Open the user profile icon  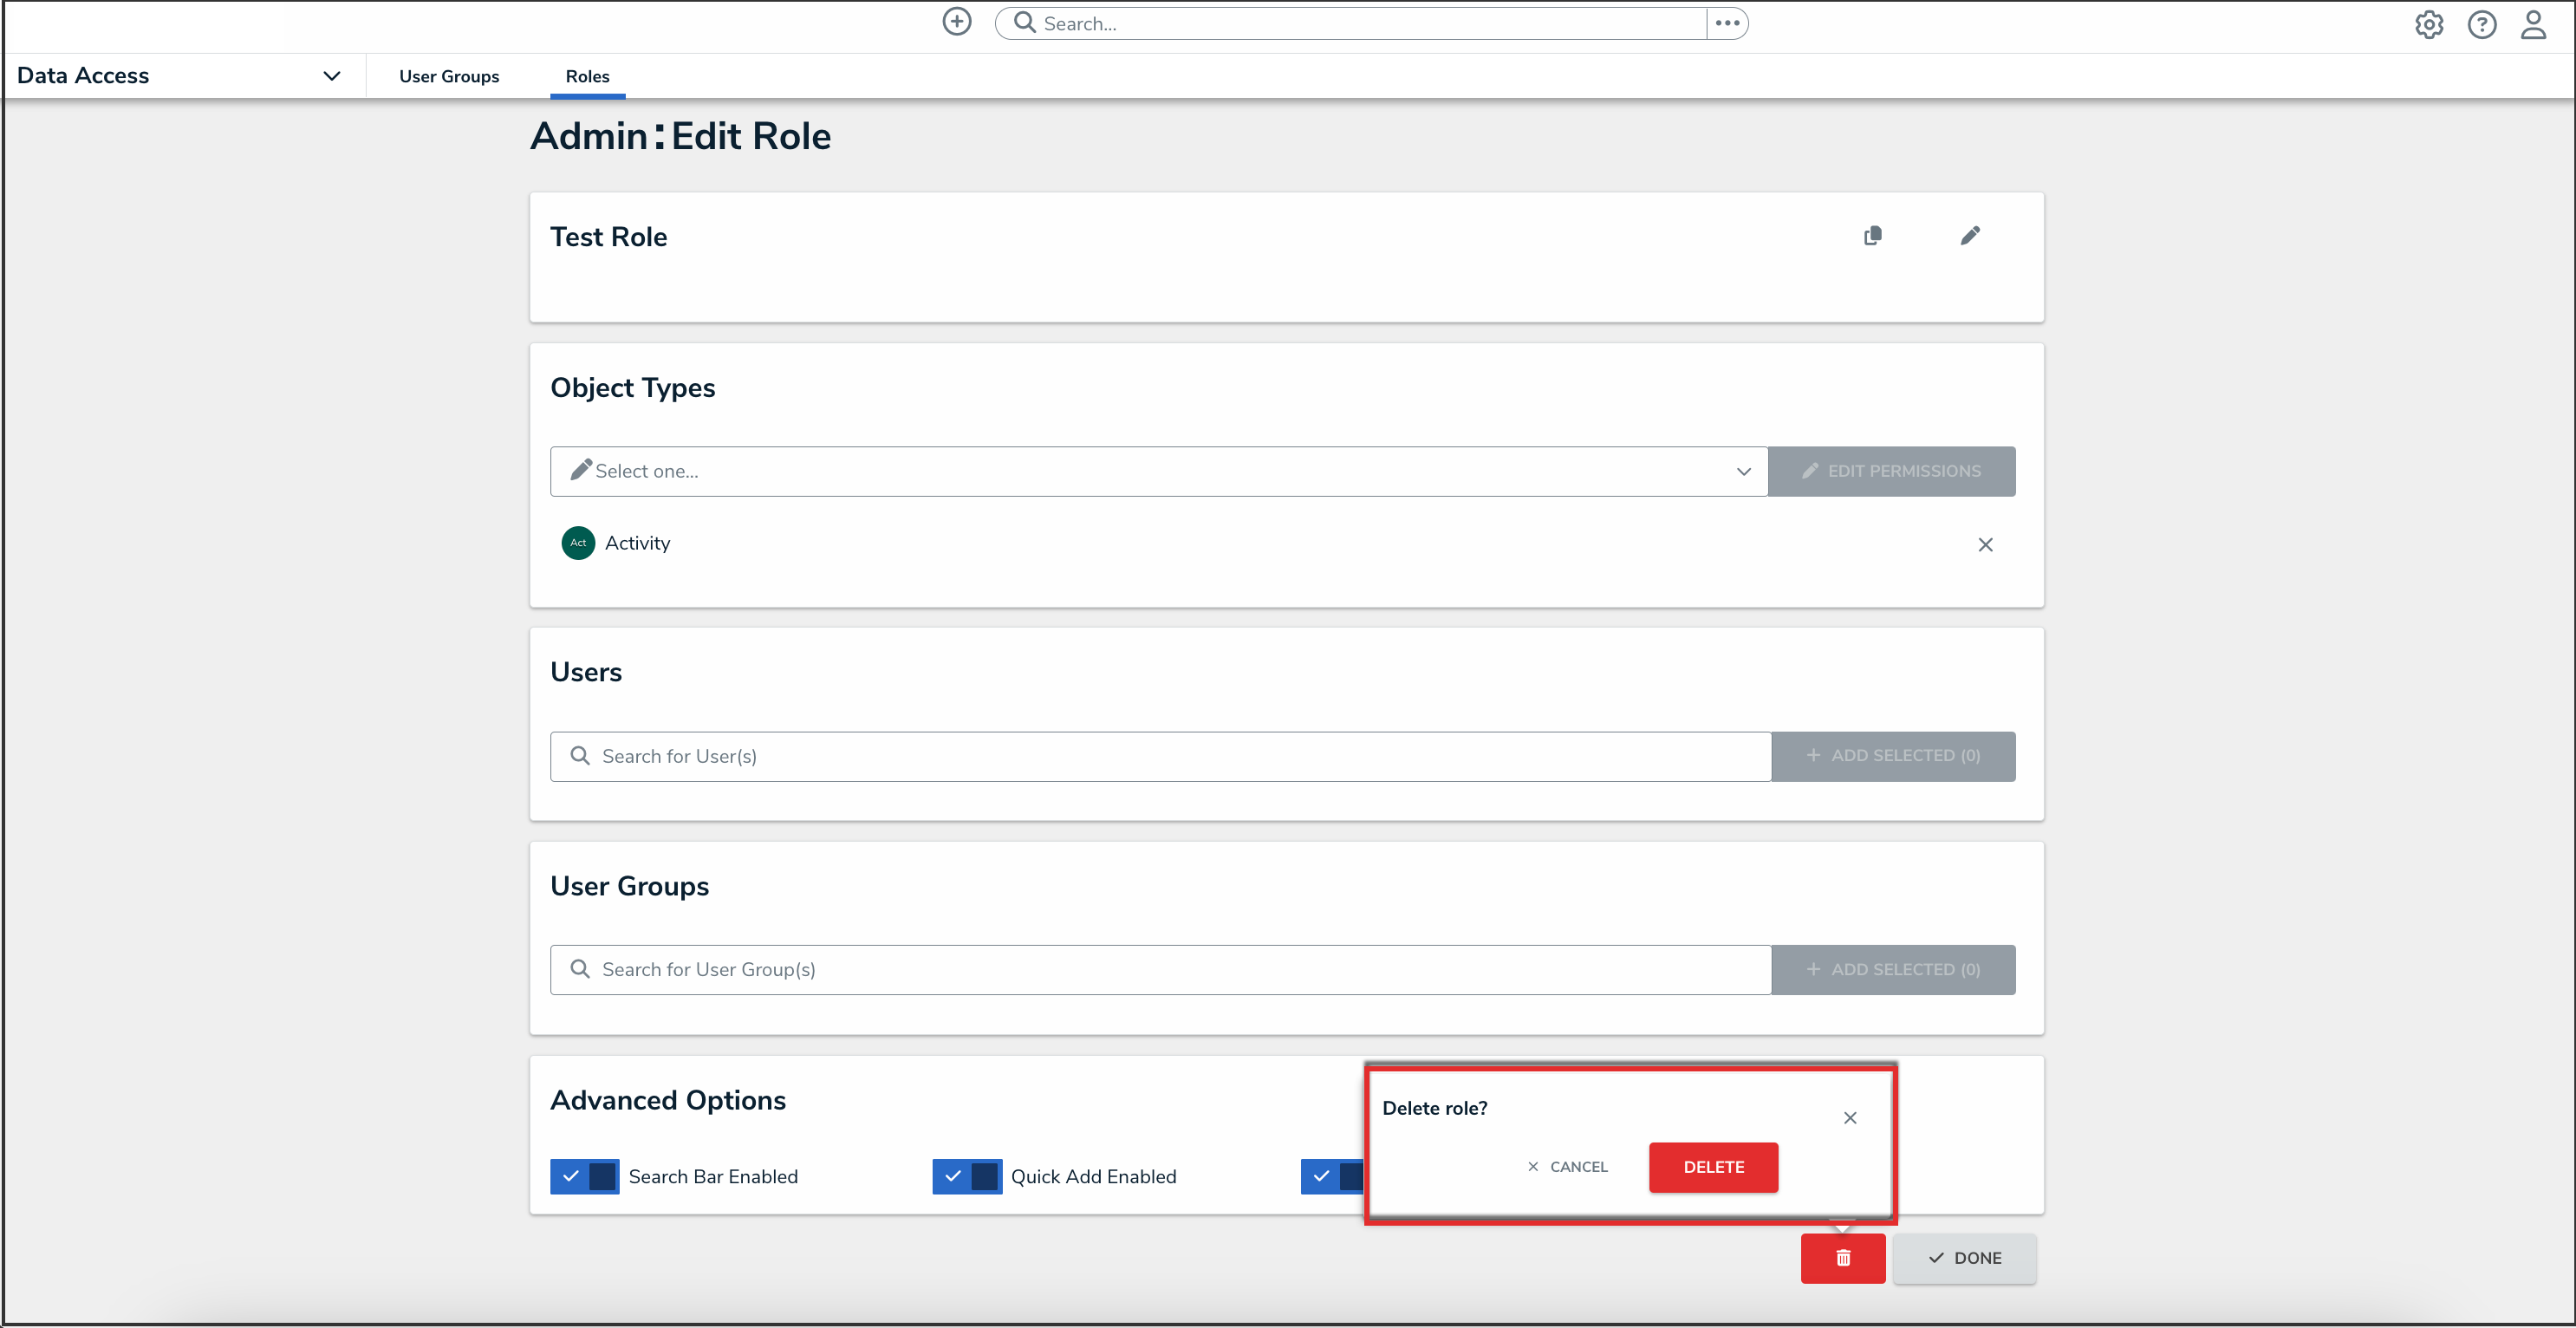tap(2533, 24)
